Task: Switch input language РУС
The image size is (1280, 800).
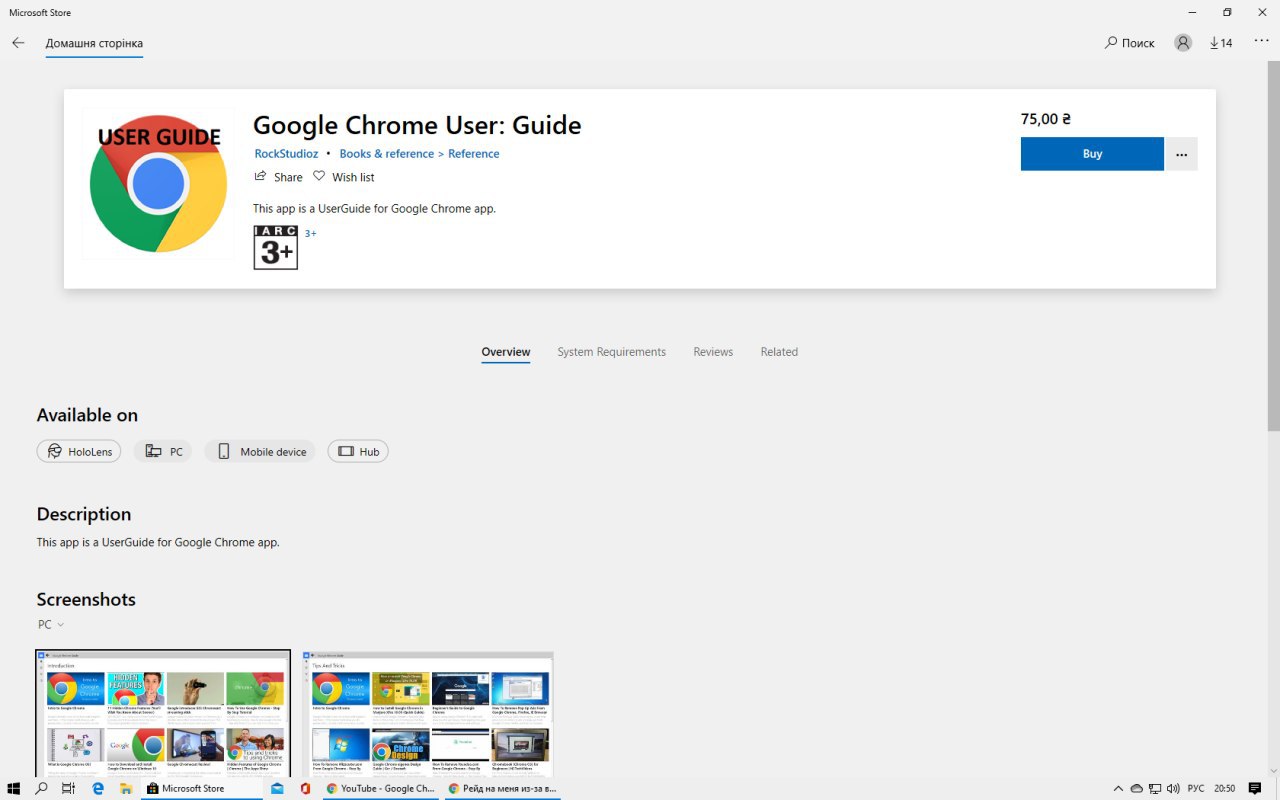Action: click(1196, 788)
